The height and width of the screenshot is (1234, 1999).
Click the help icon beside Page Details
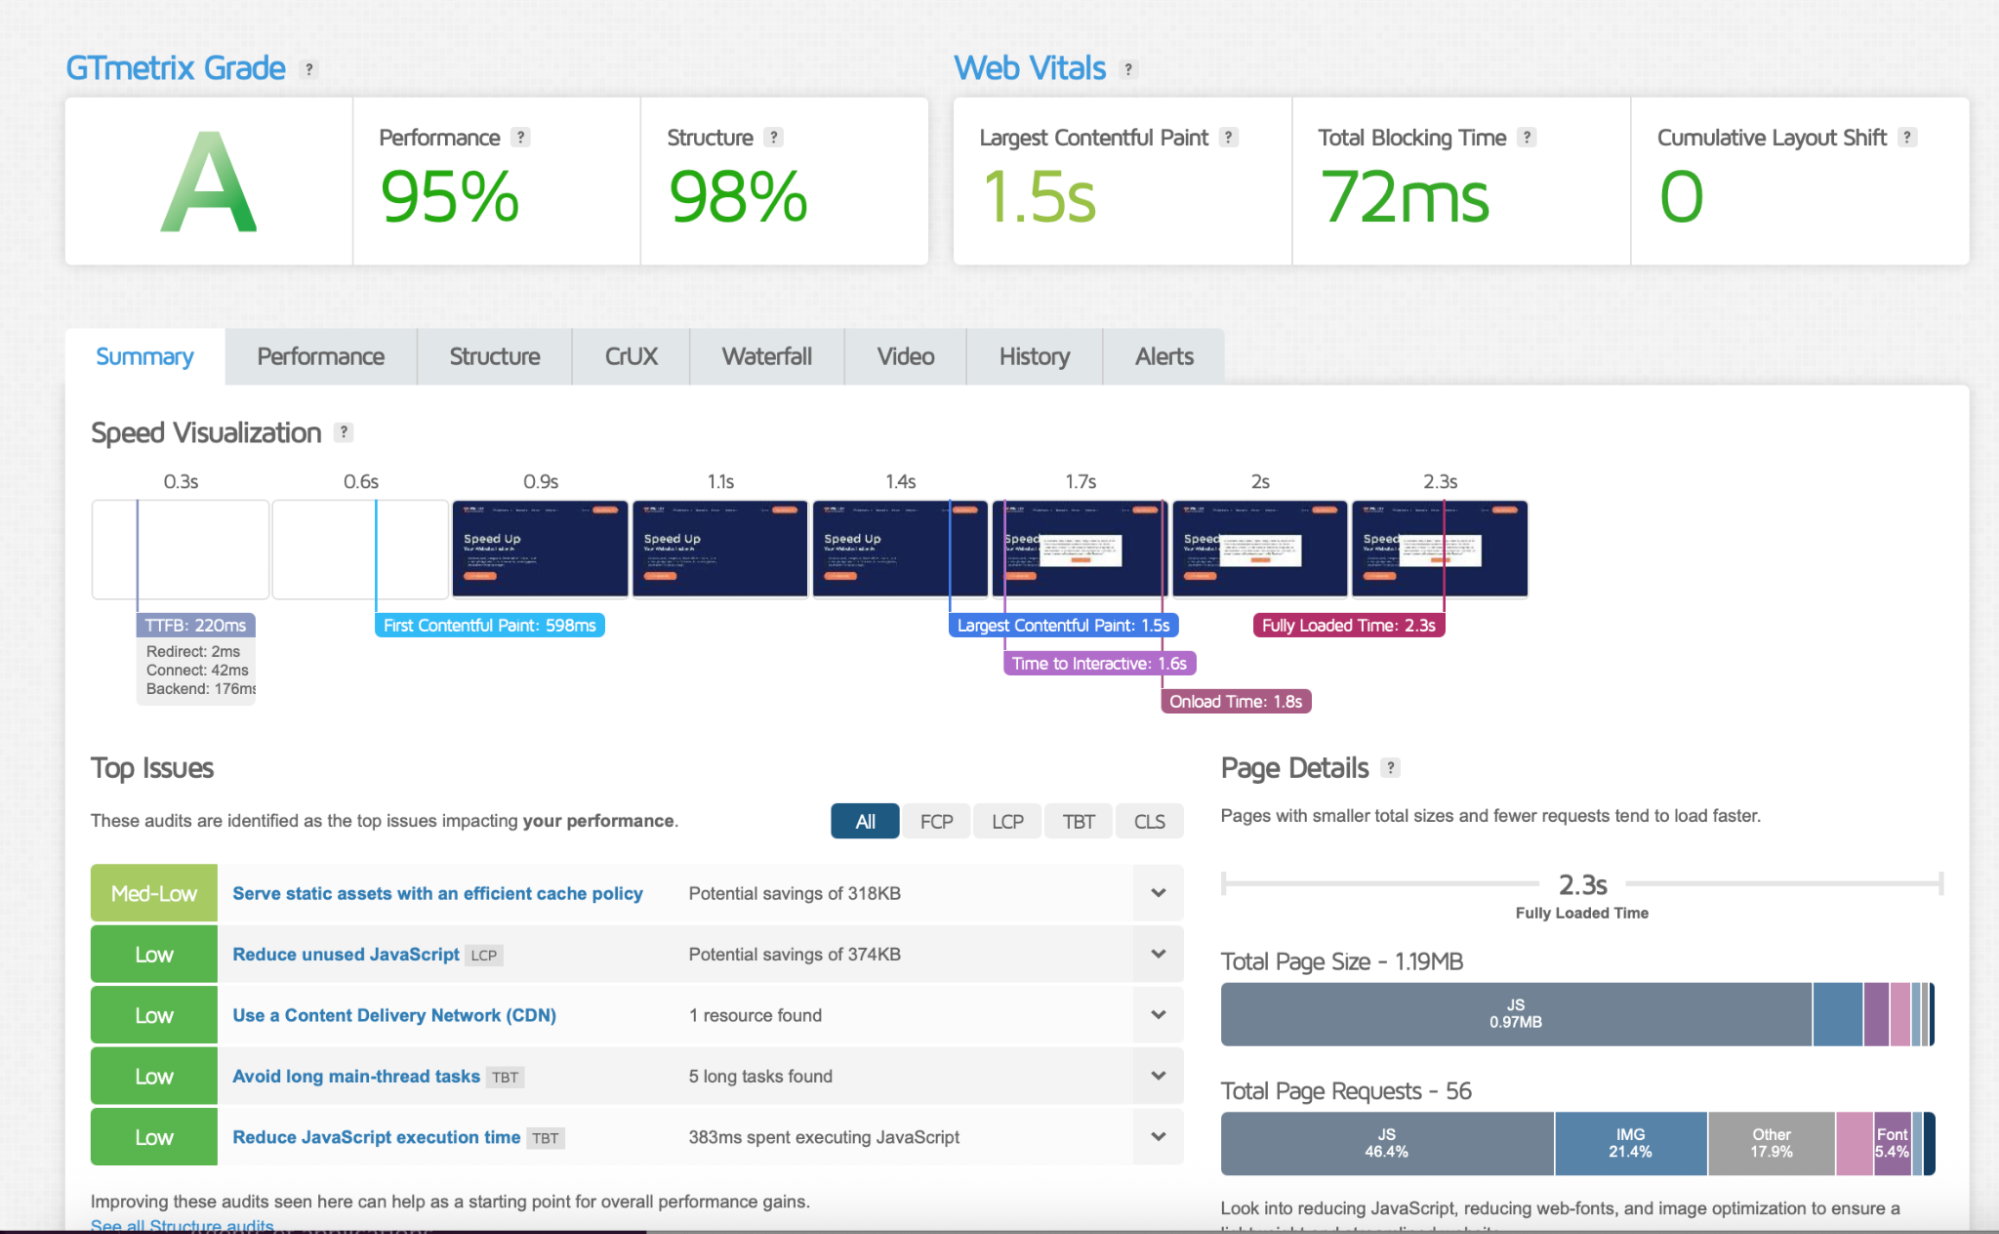click(x=1390, y=767)
